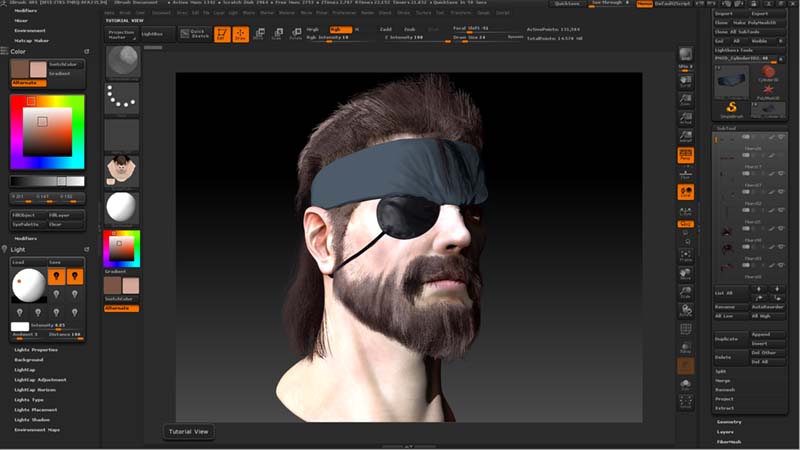Viewport: 800px width, 450px height.
Task: Click the Frame mesh icon
Action: (686, 256)
